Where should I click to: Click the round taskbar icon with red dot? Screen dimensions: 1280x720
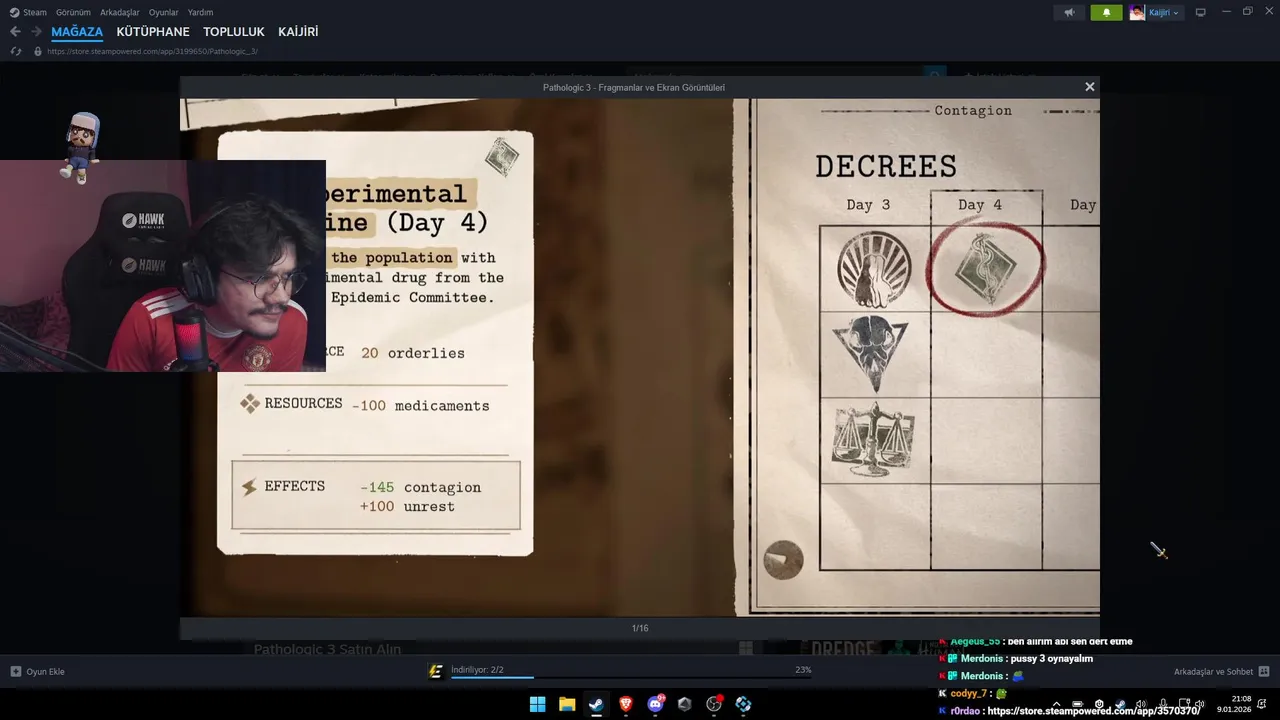[714, 704]
